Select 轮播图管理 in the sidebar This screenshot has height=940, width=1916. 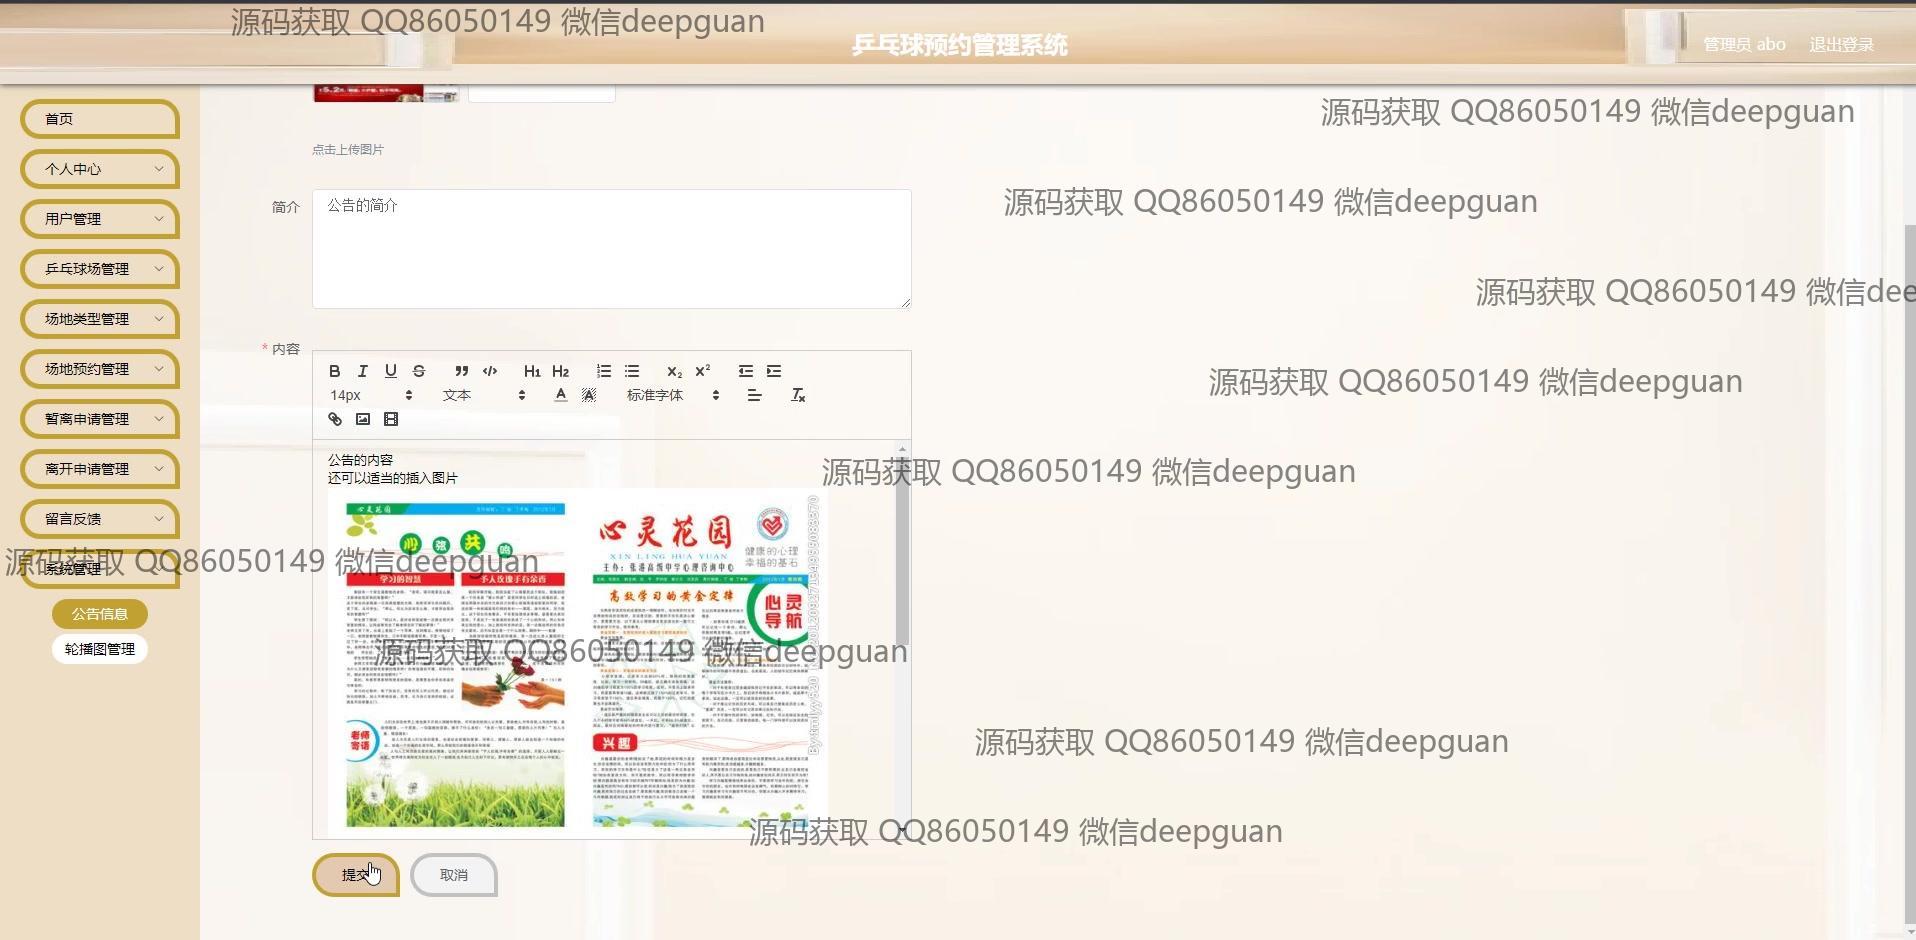tap(100, 649)
